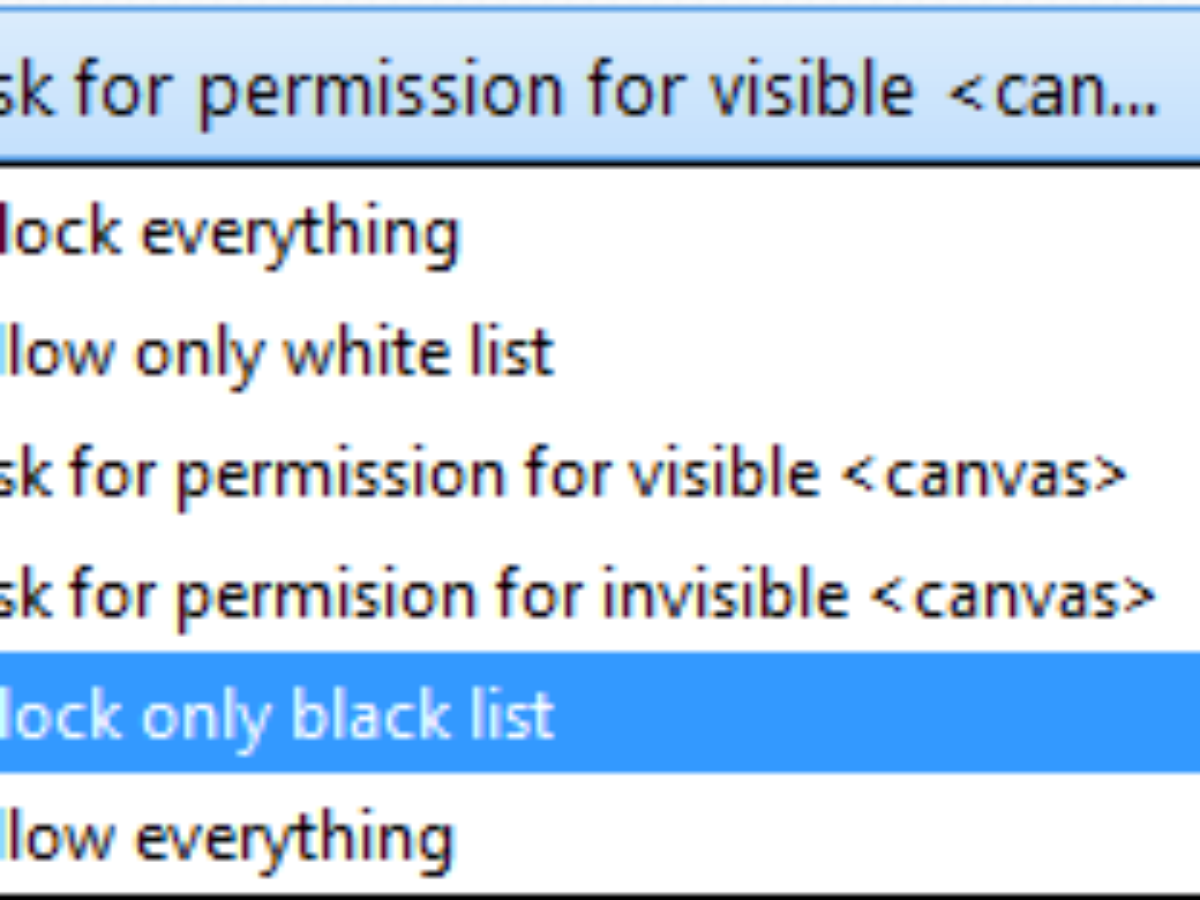Pick "Ask for permission for visible <canvas>"
The image size is (1200, 900).
click(x=560, y=474)
